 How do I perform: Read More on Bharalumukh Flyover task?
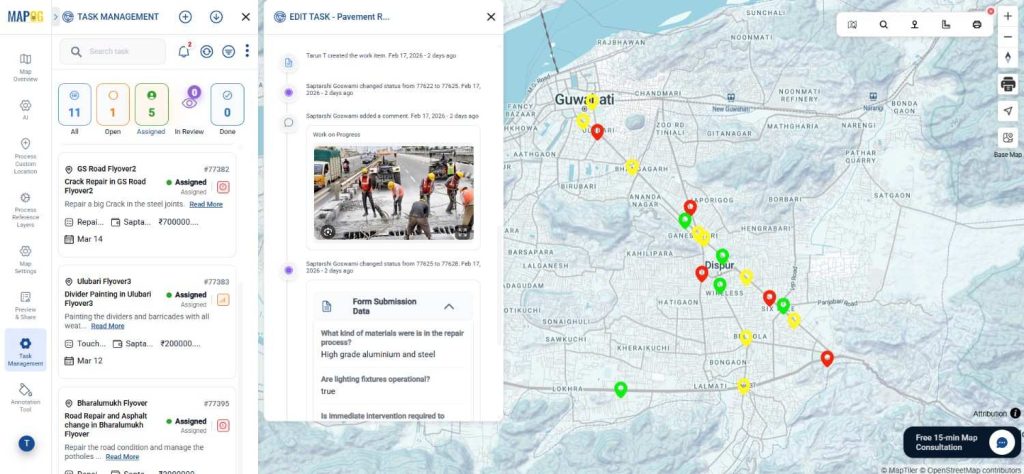[x=122, y=457]
